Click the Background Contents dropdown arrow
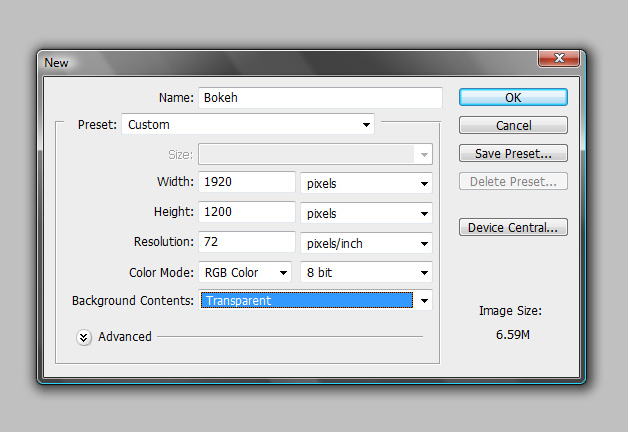The image size is (628, 432). coord(424,300)
